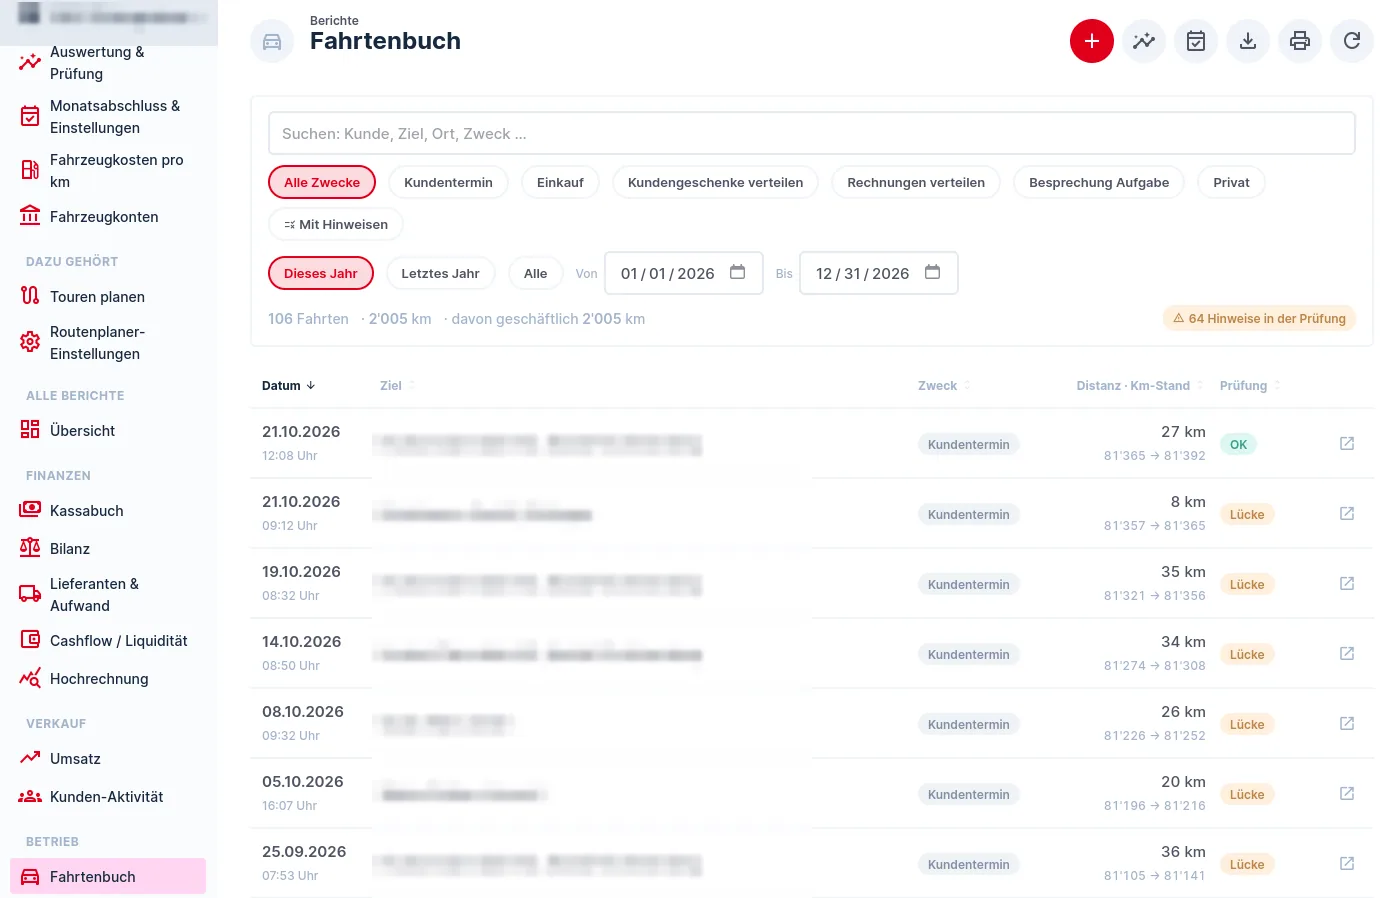This screenshot has height=898, width=1394.
Task: Open trip details for 08.10.2026 row
Action: [1347, 723]
